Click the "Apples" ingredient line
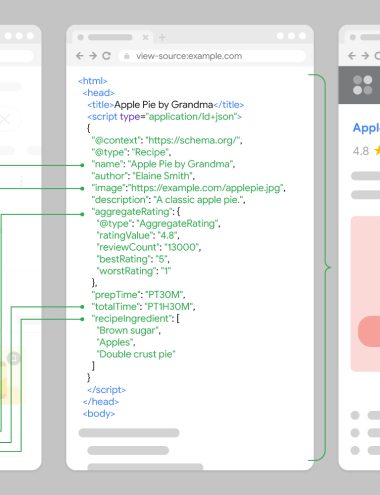The height and width of the screenshot is (495, 380). click(116, 342)
